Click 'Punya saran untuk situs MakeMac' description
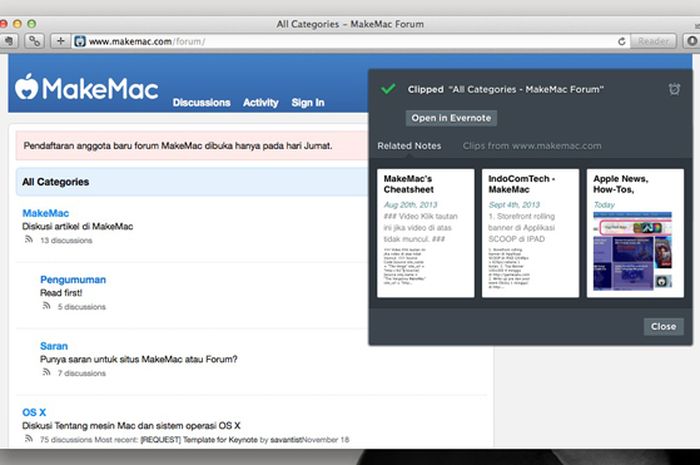The width and height of the screenshot is (700, 465). click(139, 359)
